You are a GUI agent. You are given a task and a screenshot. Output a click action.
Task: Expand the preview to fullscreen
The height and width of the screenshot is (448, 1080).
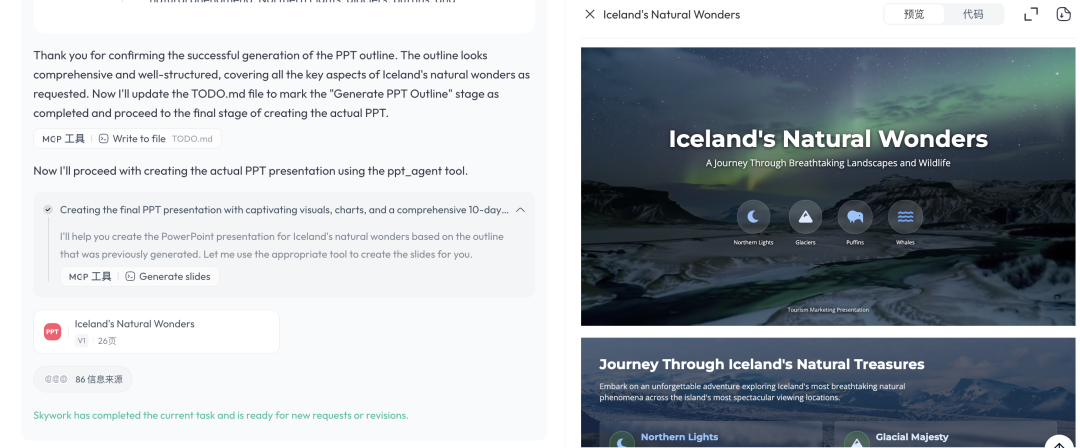tap(1031, 14)
